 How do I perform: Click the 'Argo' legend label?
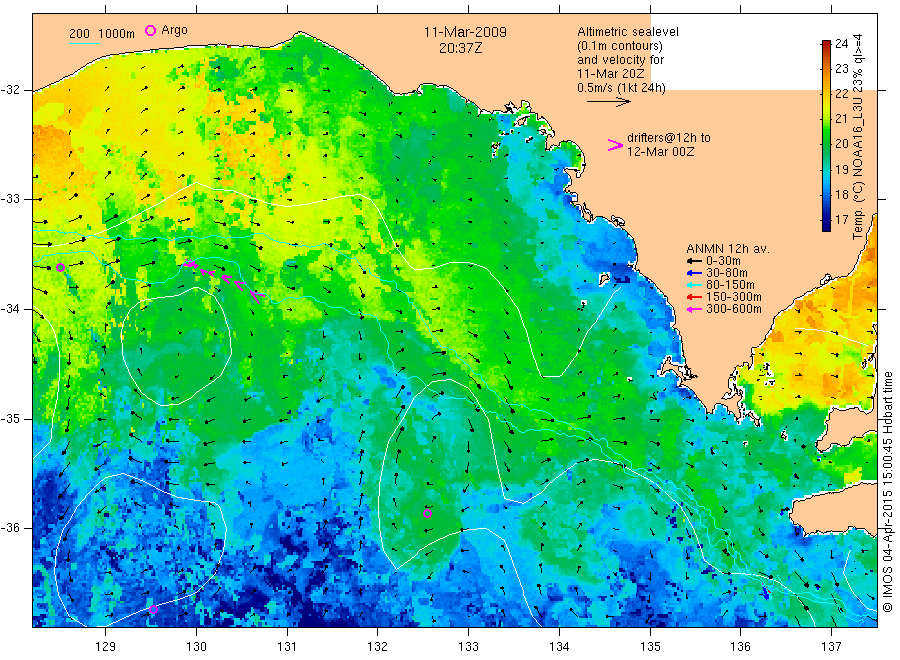174,30
